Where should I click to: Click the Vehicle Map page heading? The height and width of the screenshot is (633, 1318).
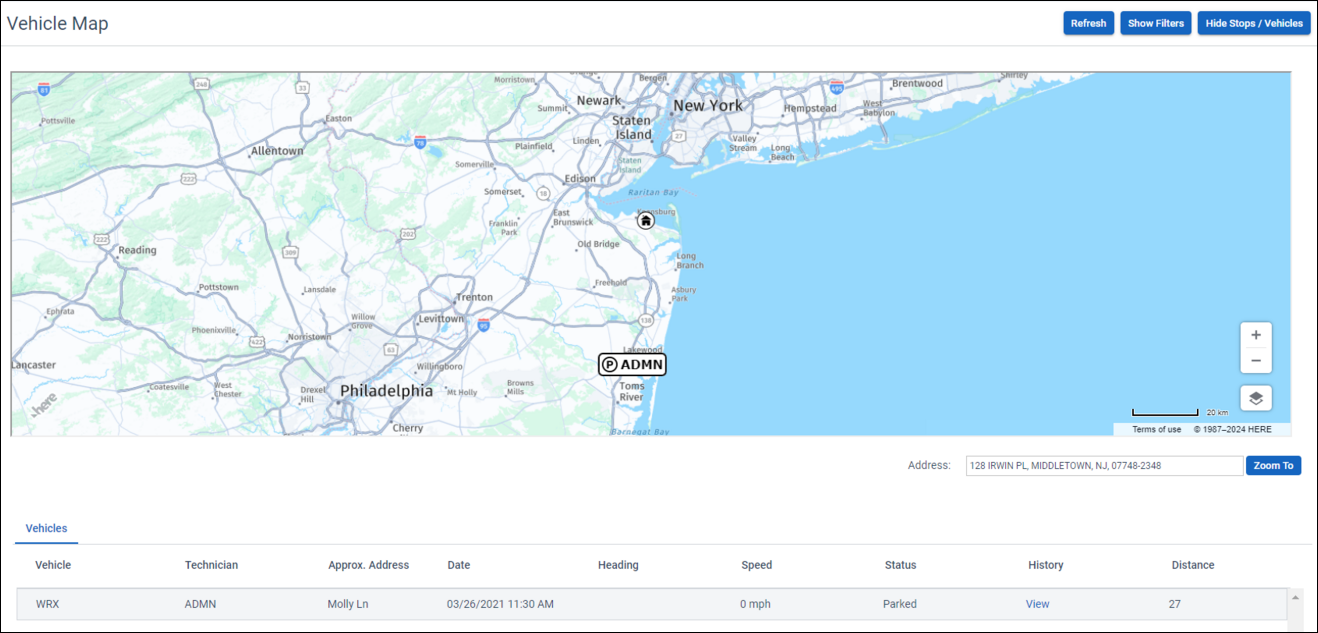(x=57, y=23)
